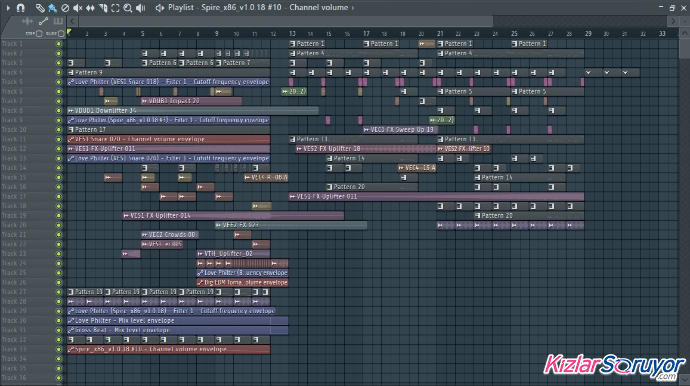690x386 pixels.
Task: Open the Playlist options menu arrow
Action: pos(8,7)
